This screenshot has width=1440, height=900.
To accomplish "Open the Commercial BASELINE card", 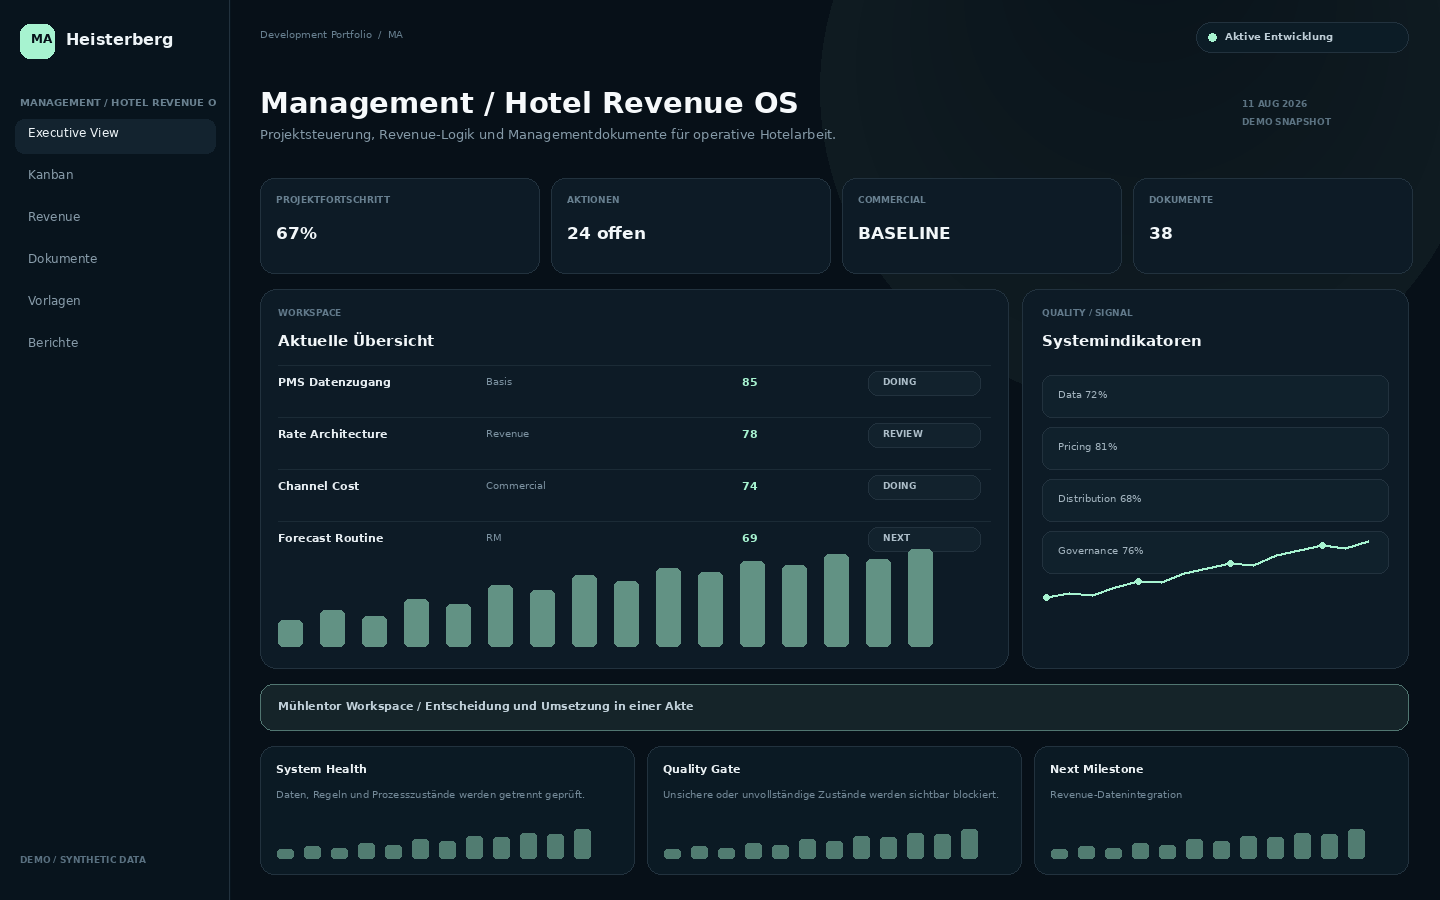I will 982,226.
